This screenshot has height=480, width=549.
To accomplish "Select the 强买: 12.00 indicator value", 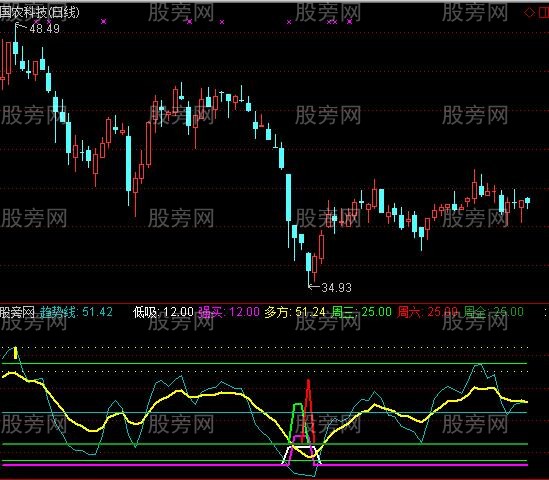I will click(229, 312).
